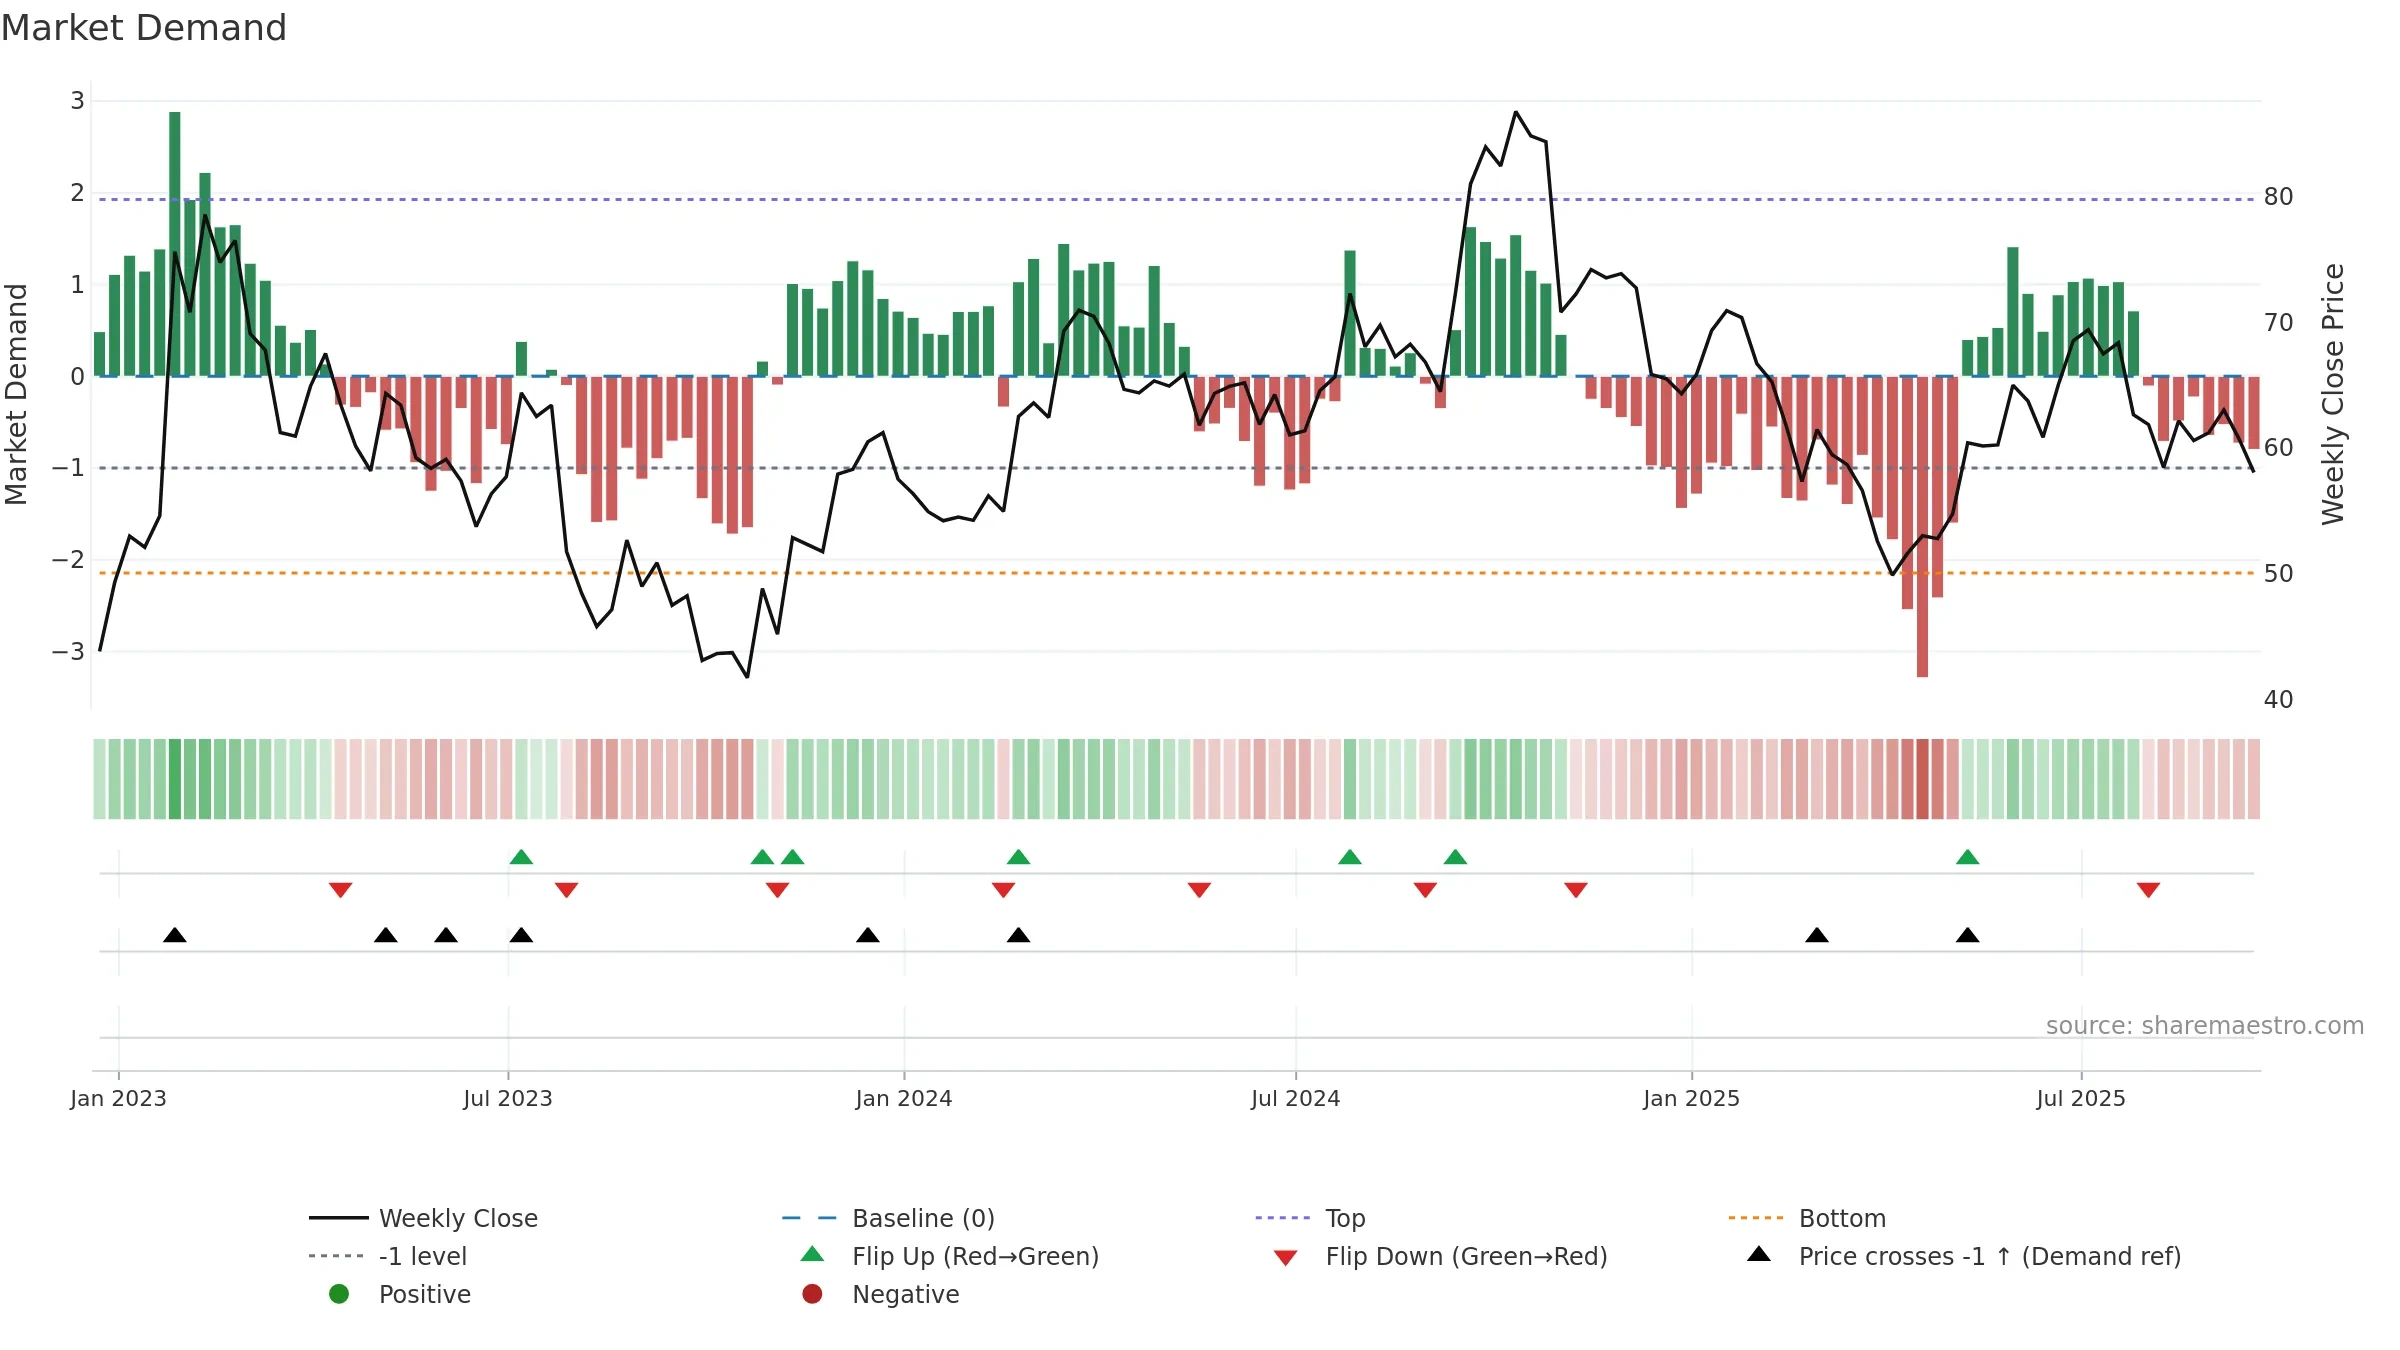Click the darkest red cell in the heat strip
2400x1350 pixels.
[1922, 779]
